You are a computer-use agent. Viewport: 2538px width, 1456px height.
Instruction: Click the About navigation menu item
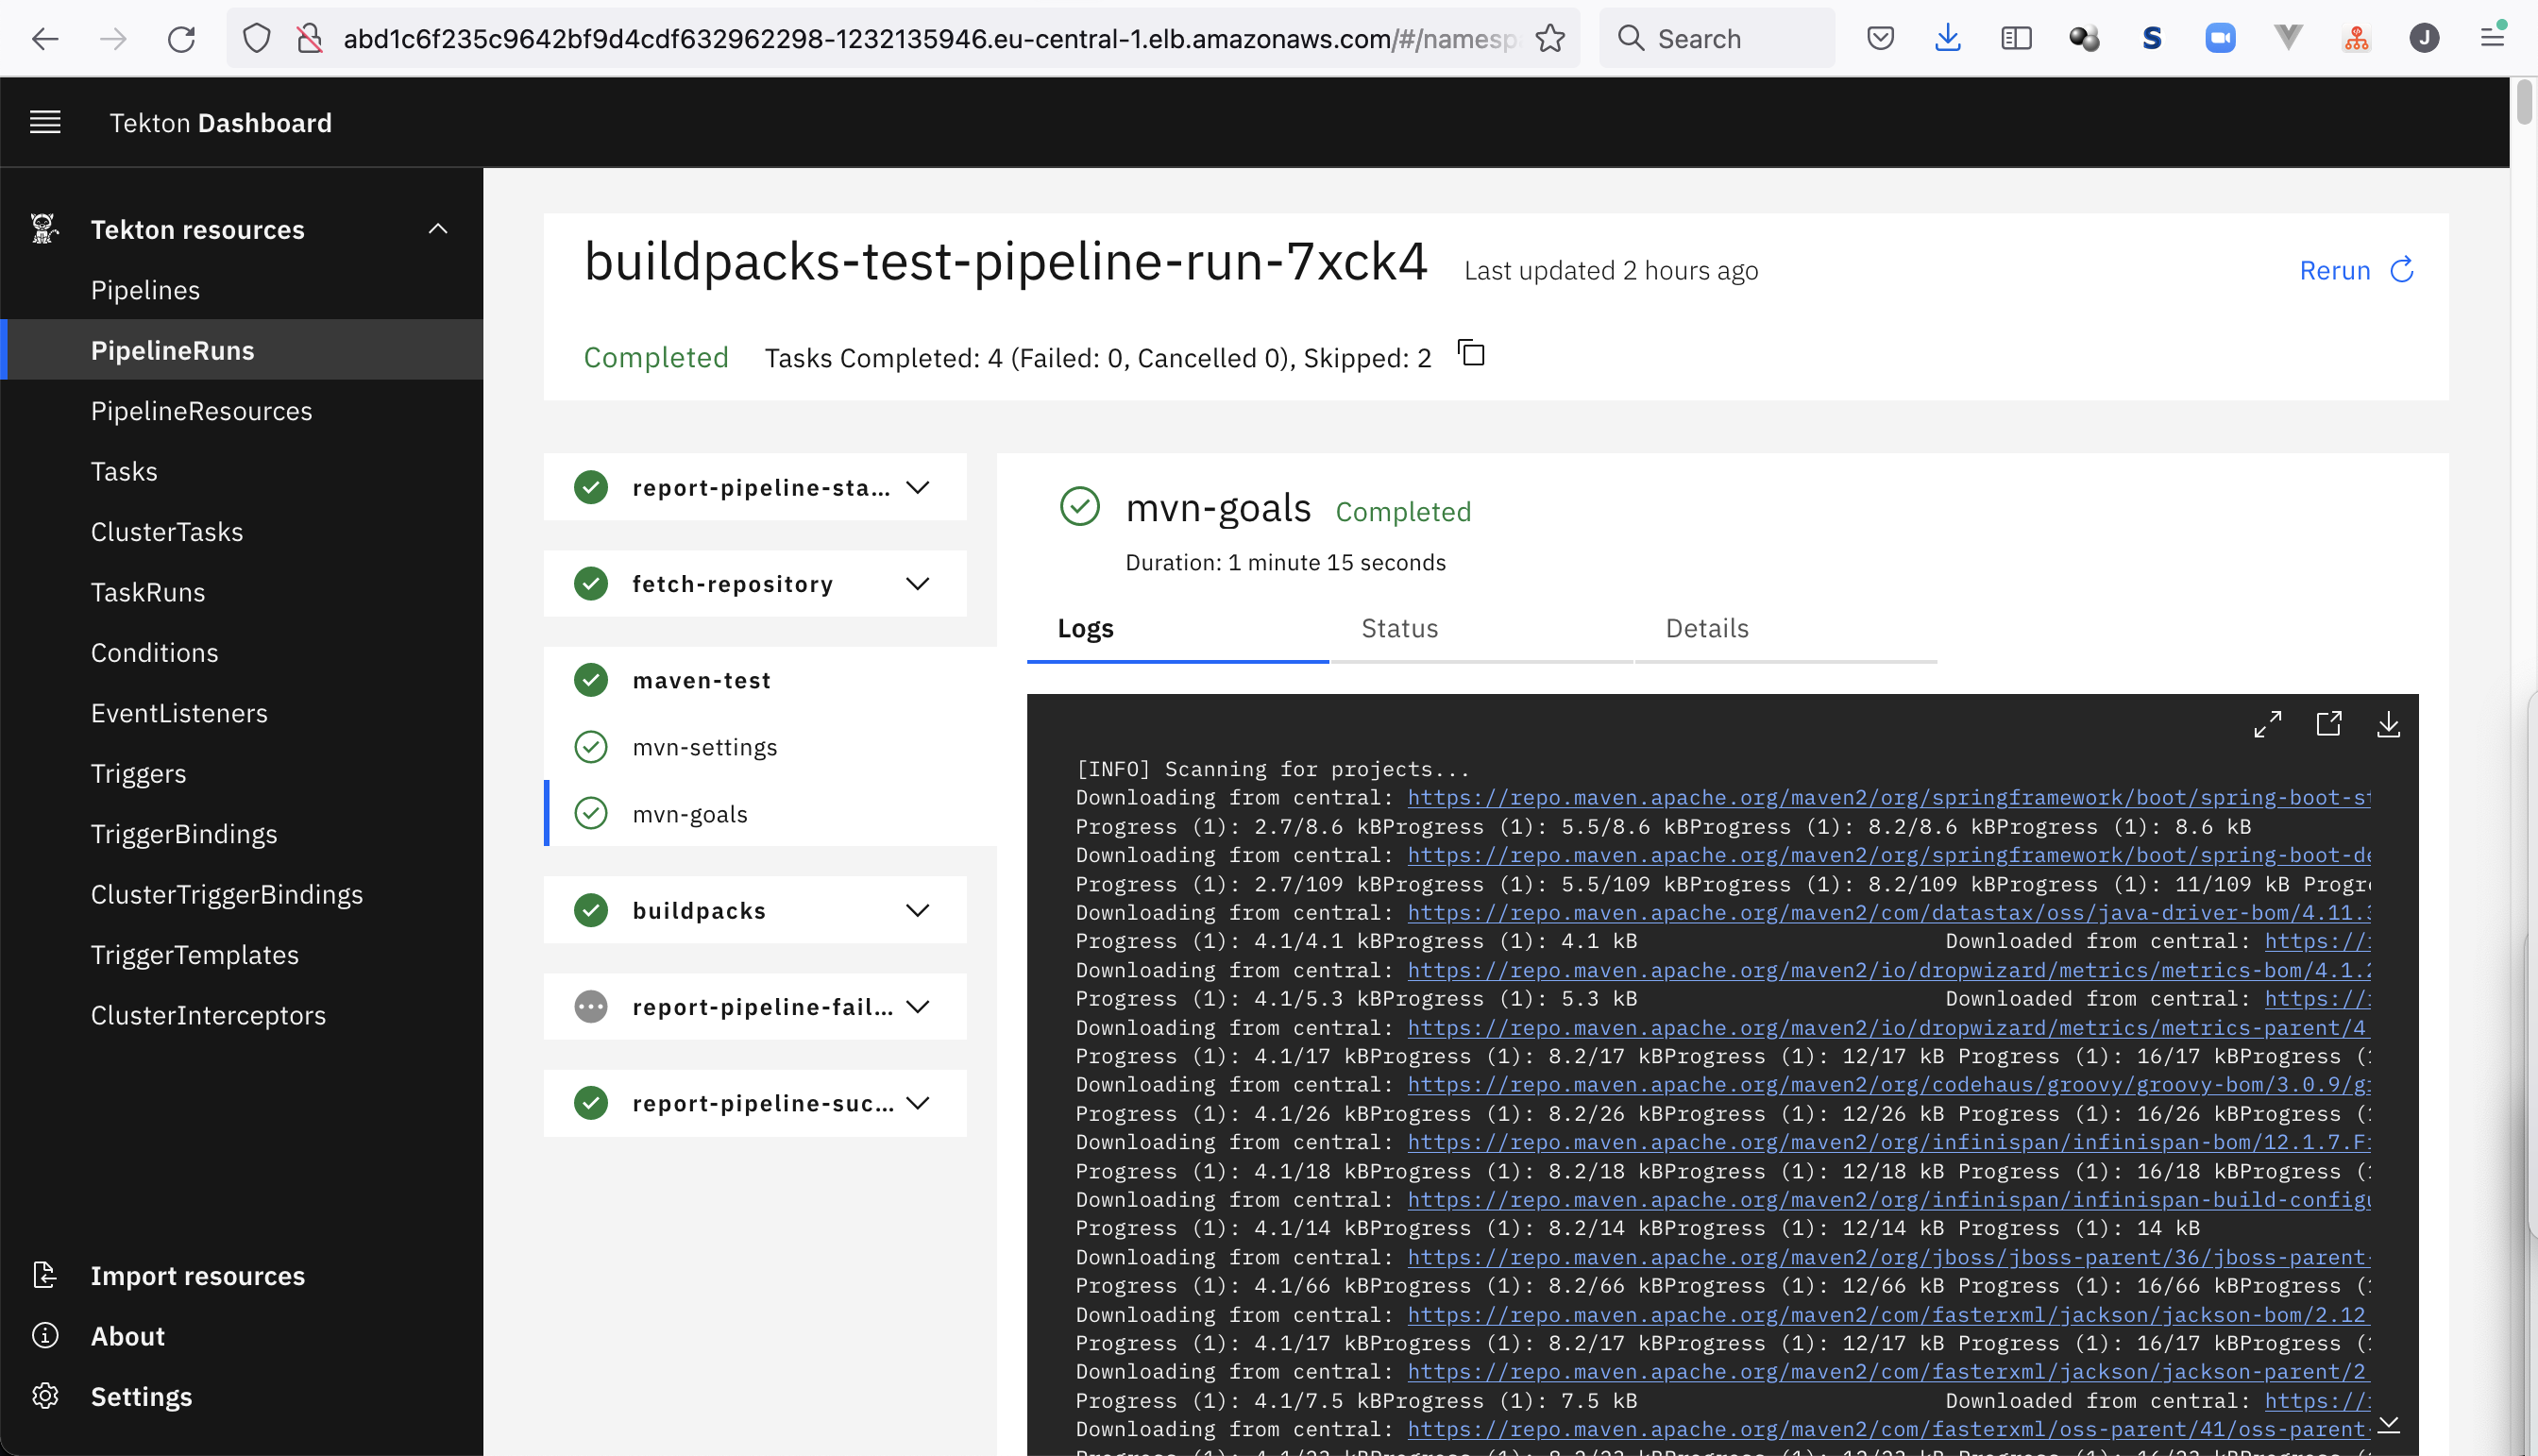tap(127, 1336)
